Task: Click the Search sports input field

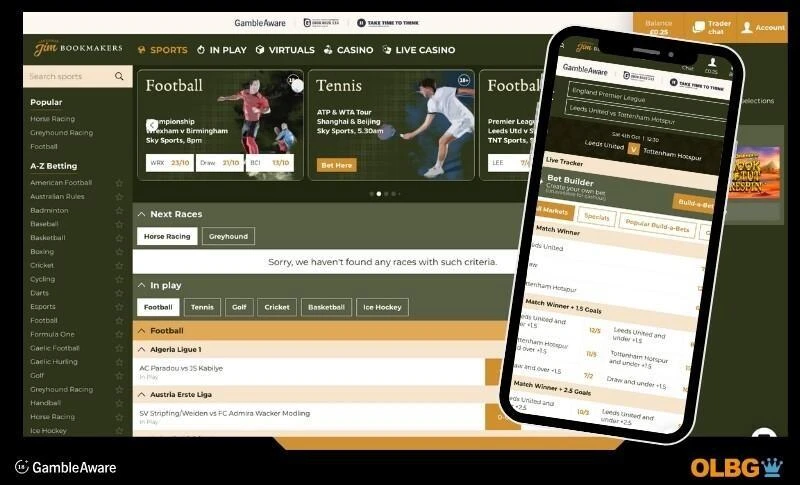Action: [68, 76]
